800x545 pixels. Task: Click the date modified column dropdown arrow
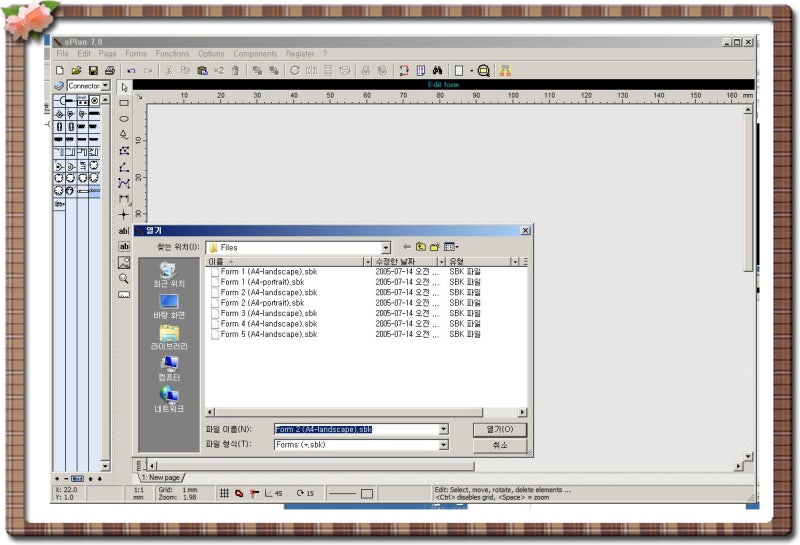point(441,262)
